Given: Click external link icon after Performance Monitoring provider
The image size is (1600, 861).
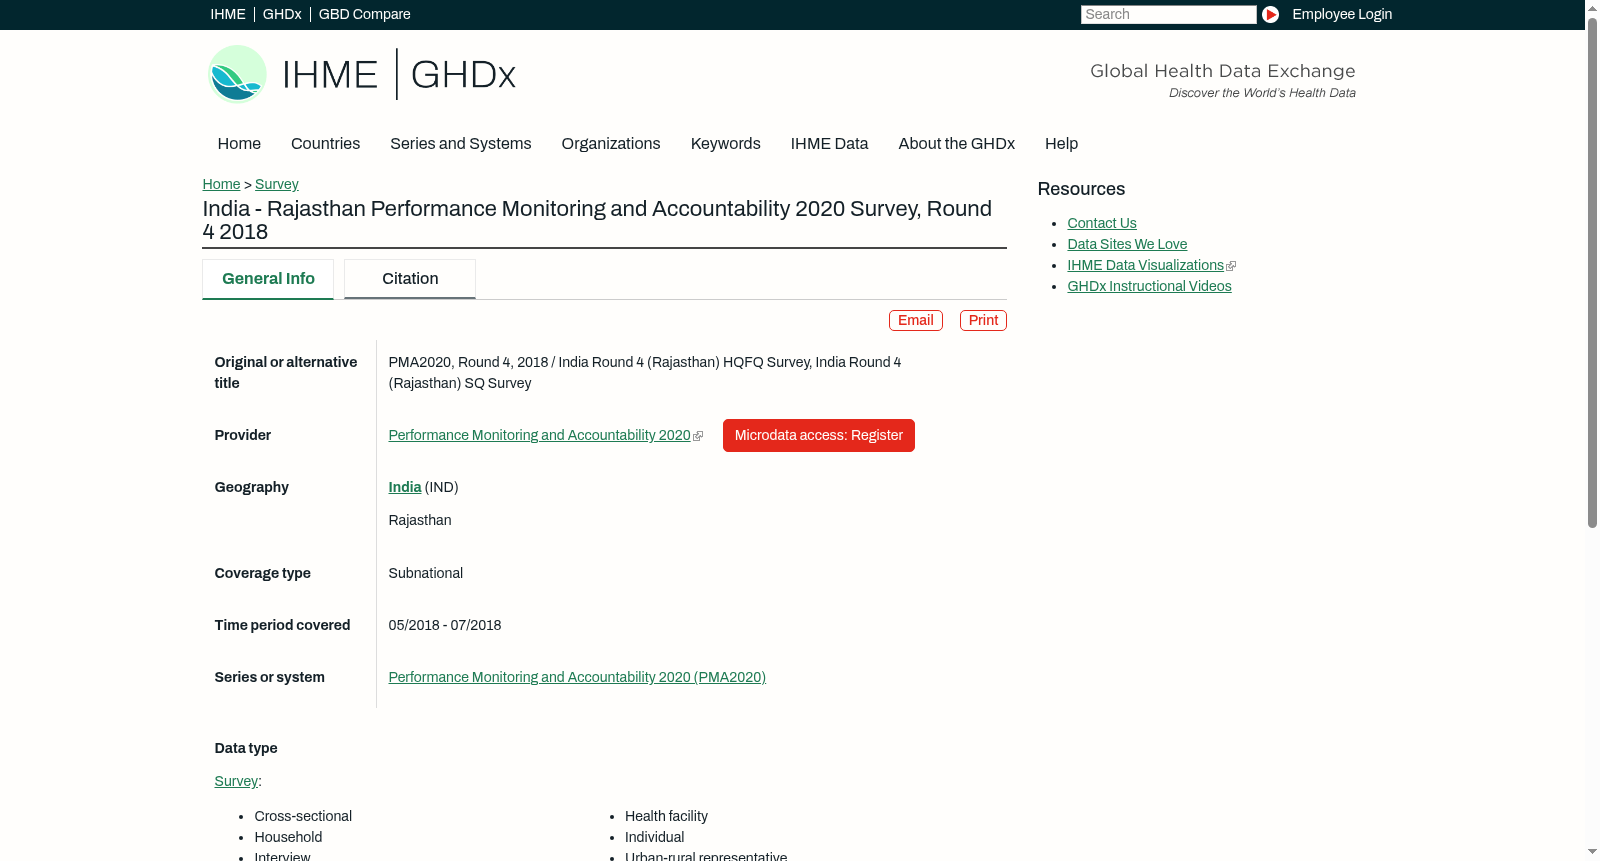Looking at the screenshot, I should pos(698,436).
